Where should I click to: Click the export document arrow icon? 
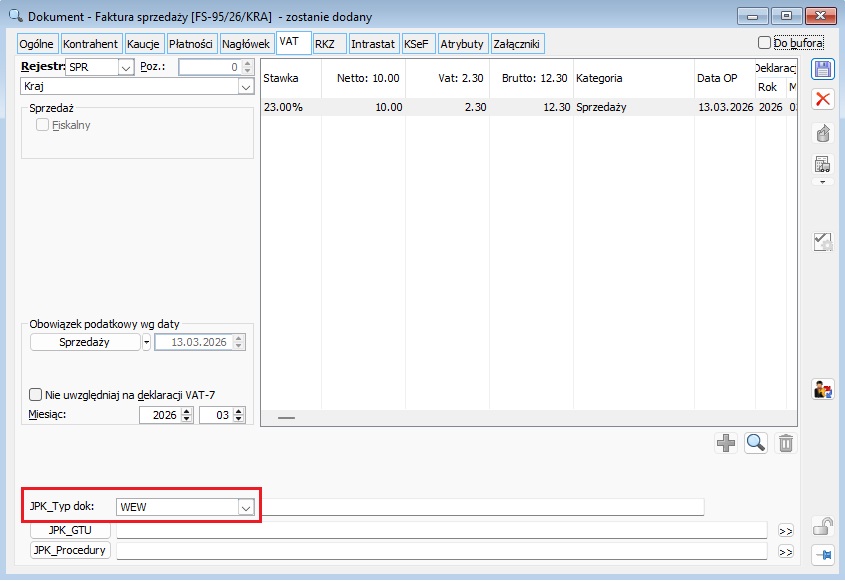click(x=822, y=133)
